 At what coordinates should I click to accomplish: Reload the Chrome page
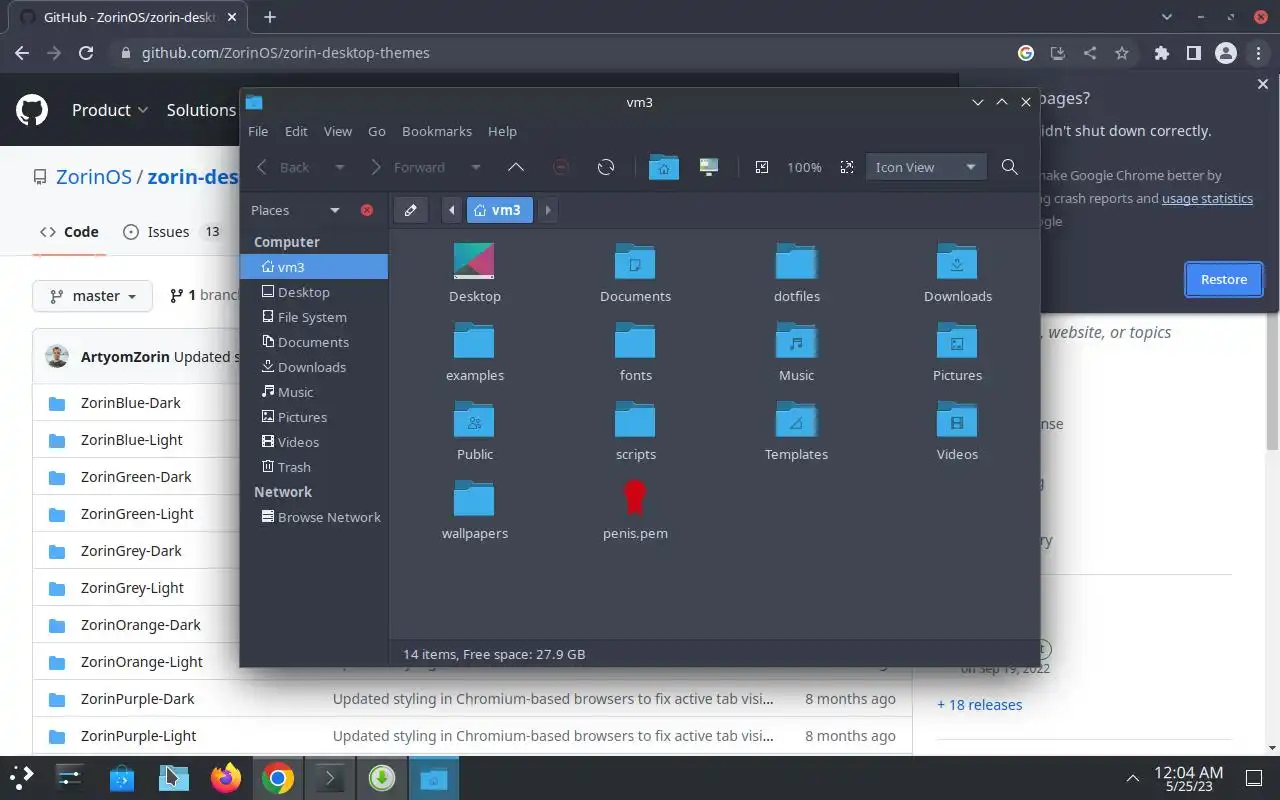pyautogui.click(x=86, y=53)
